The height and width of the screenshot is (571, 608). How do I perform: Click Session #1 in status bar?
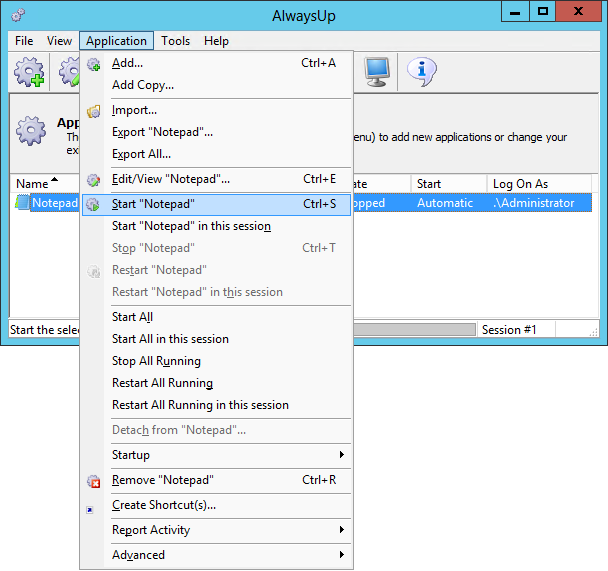tap(509, 330)
